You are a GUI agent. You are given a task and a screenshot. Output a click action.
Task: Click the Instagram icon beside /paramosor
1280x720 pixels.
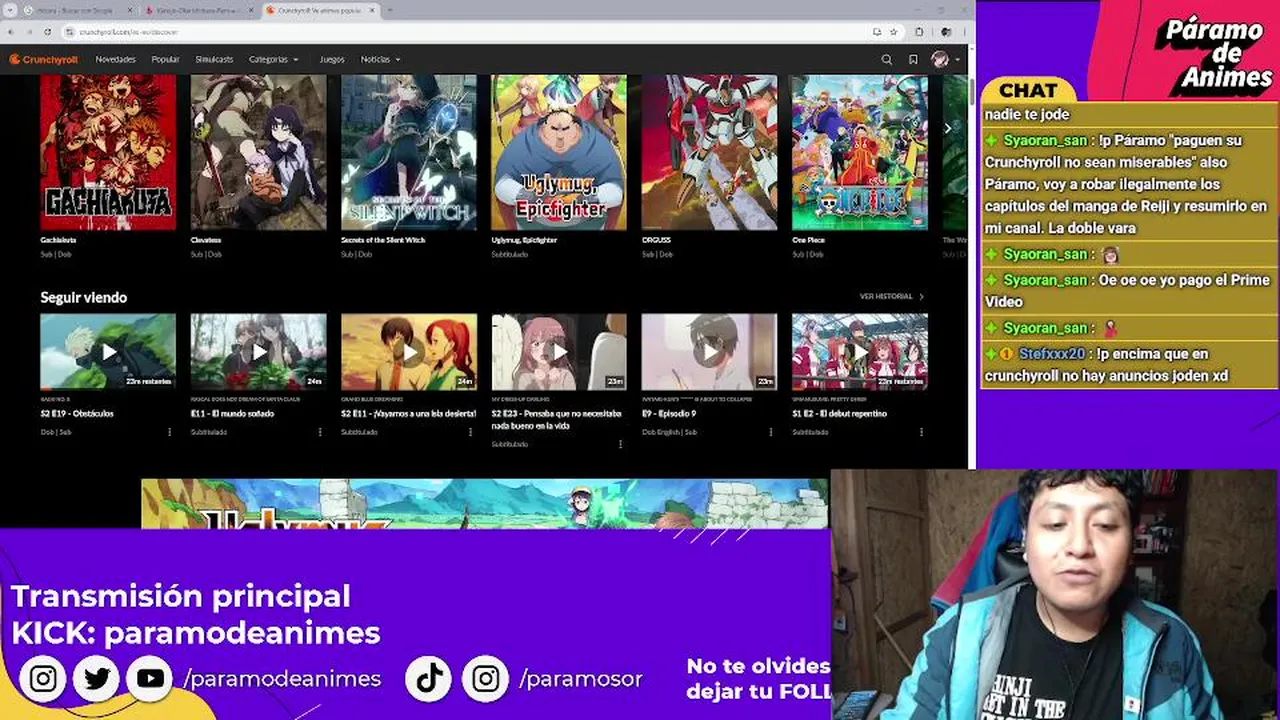[486, 679]
